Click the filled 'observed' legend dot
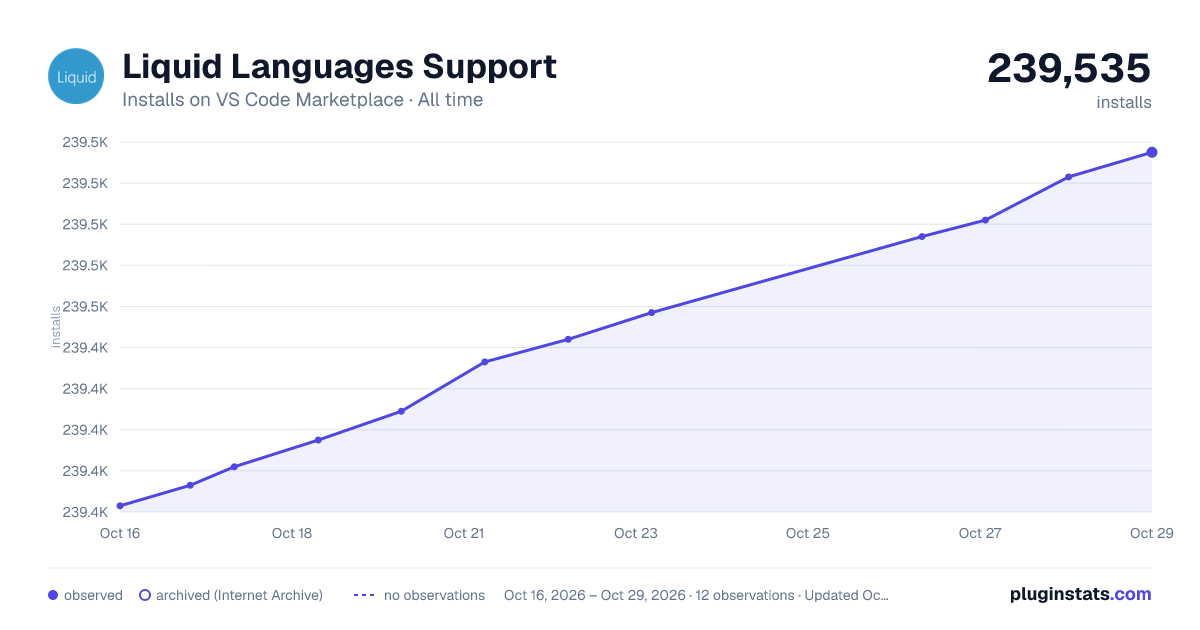1200x630 pixels. click(x=53, y=595)
